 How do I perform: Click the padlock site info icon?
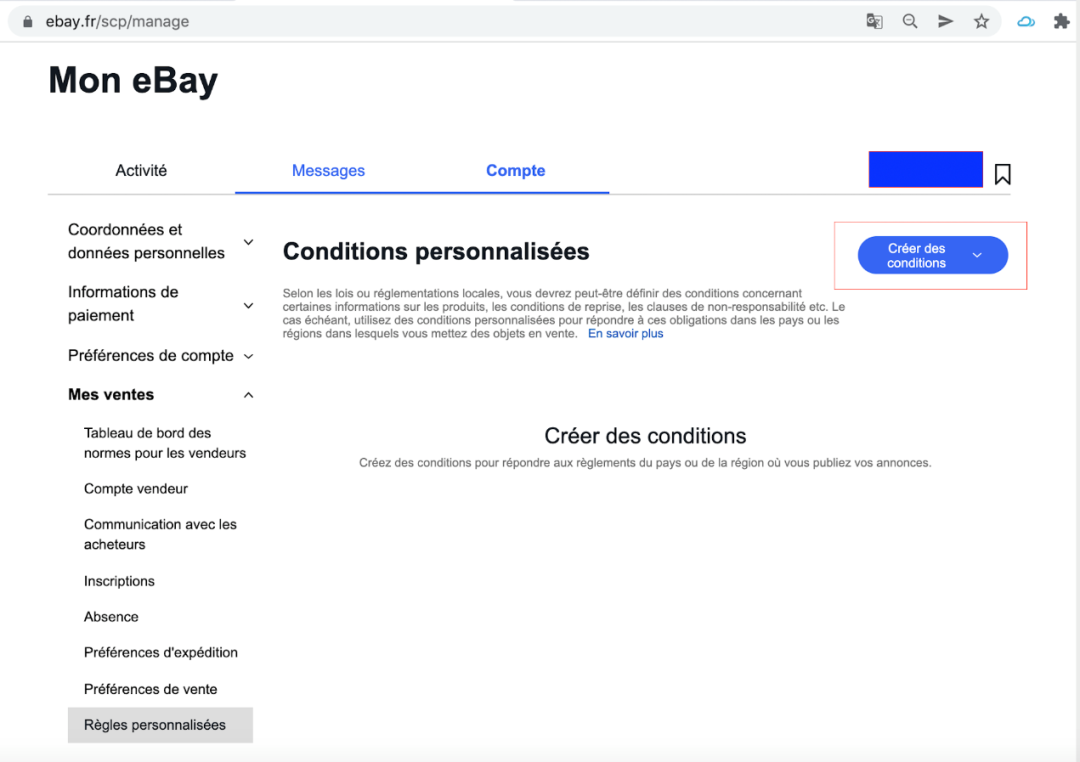28,21
